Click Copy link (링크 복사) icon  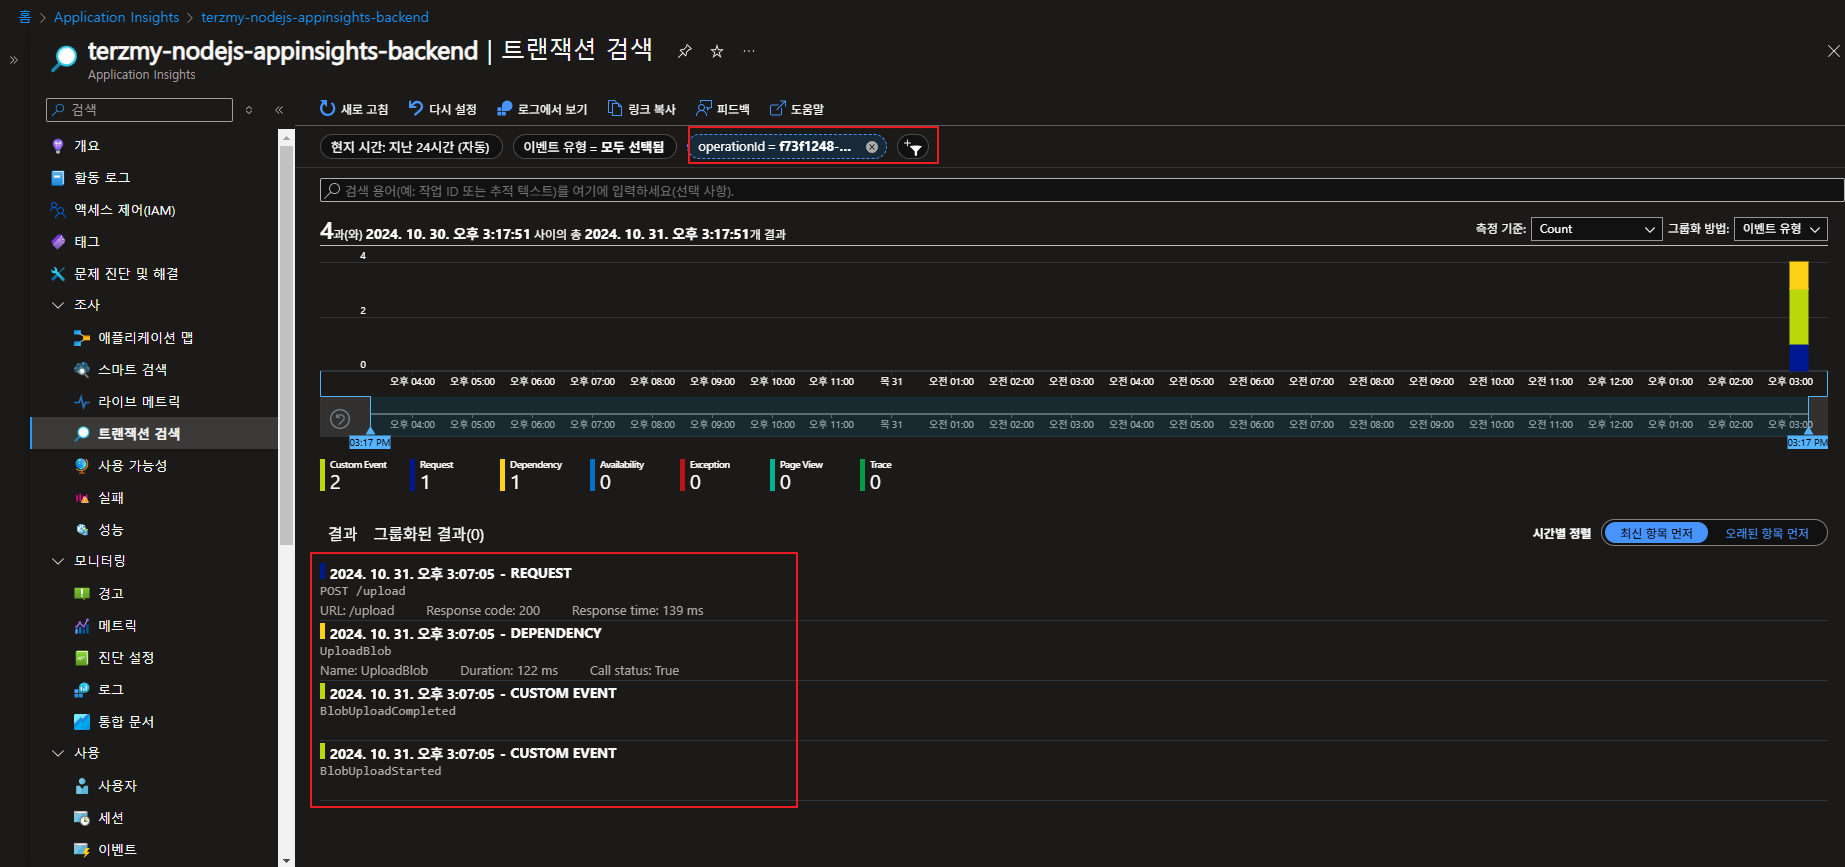(615, 108)
